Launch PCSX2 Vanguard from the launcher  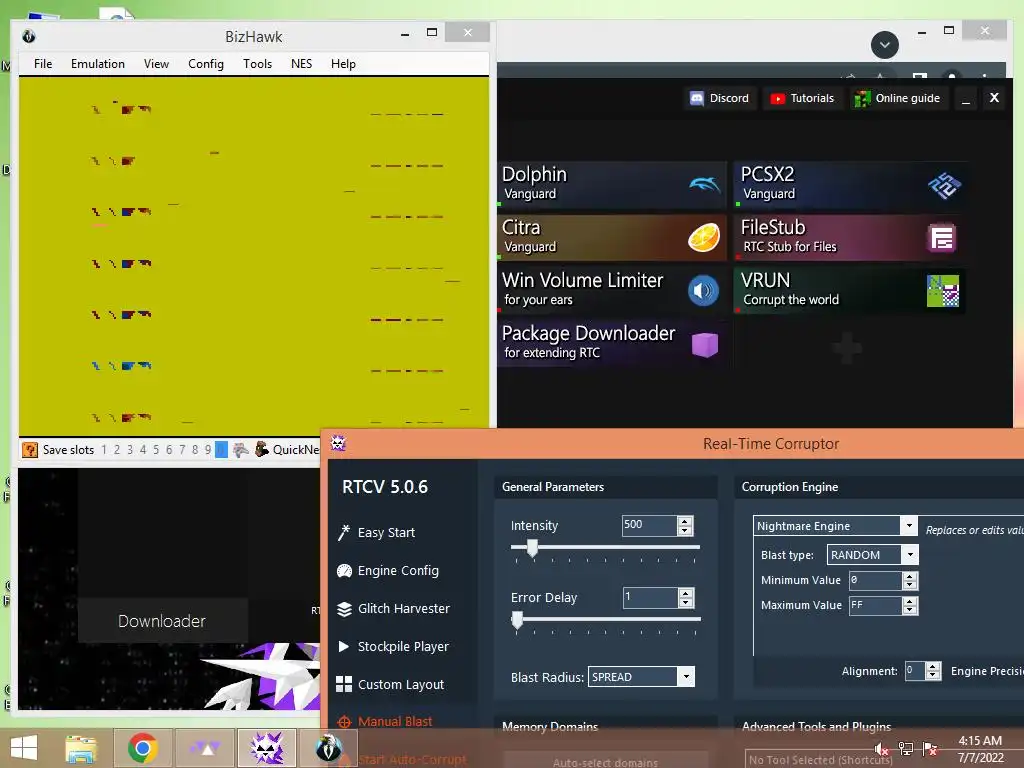pos(850,185)
